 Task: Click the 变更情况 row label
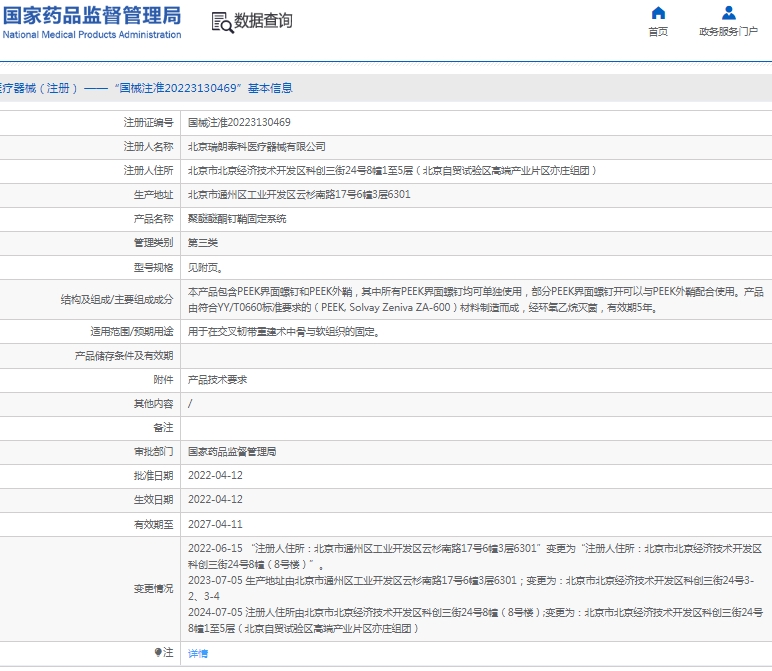point(153,589)
